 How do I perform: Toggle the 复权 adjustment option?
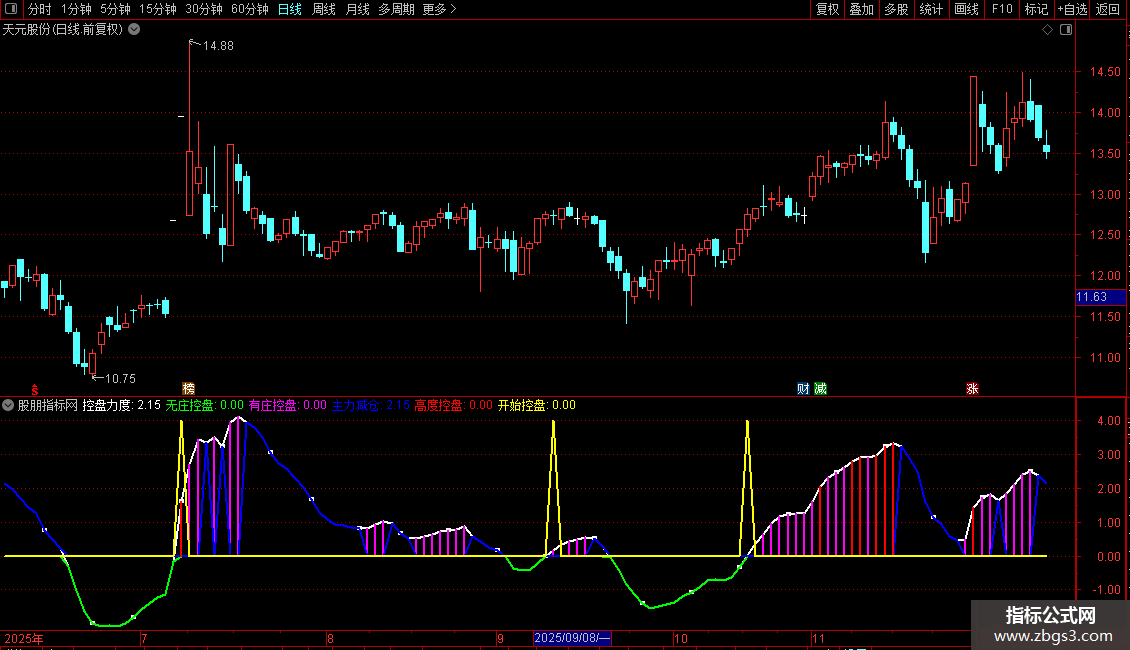click(827, 9)
